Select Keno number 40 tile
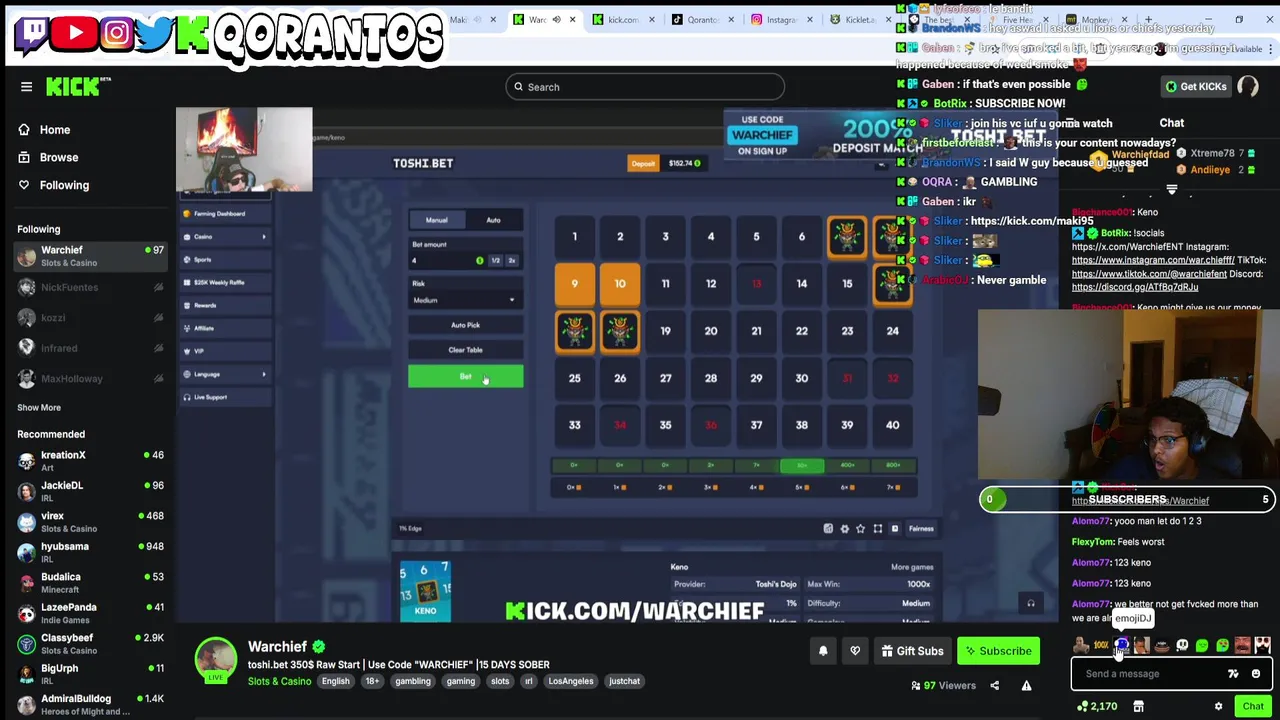The width and height of the screenshot is (1280, 720). [892, 425]
